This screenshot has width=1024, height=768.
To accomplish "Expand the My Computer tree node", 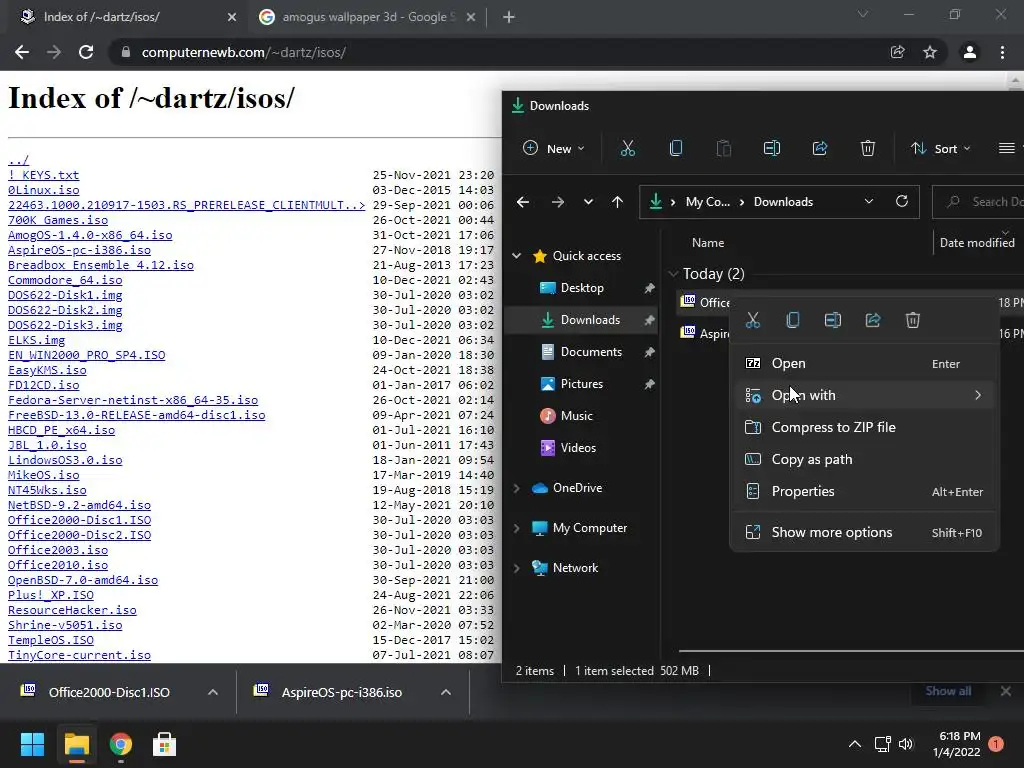I will click(x=517, y=528).
